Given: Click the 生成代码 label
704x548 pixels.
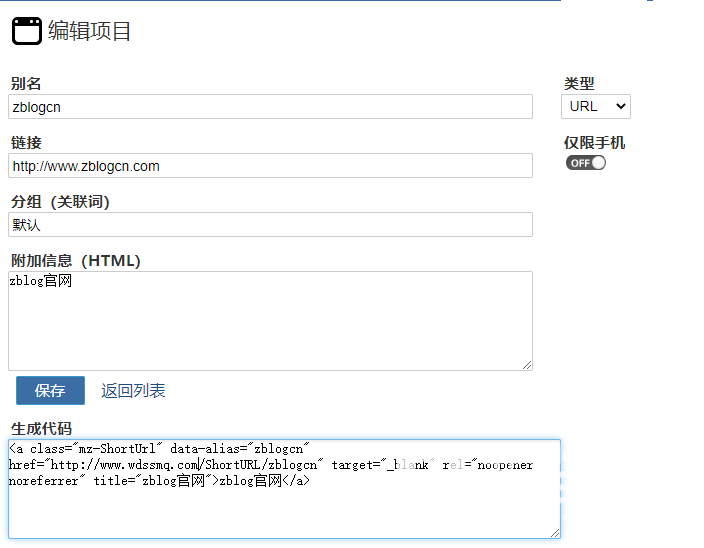Looking at the screenshot, I should coord(42,429).
